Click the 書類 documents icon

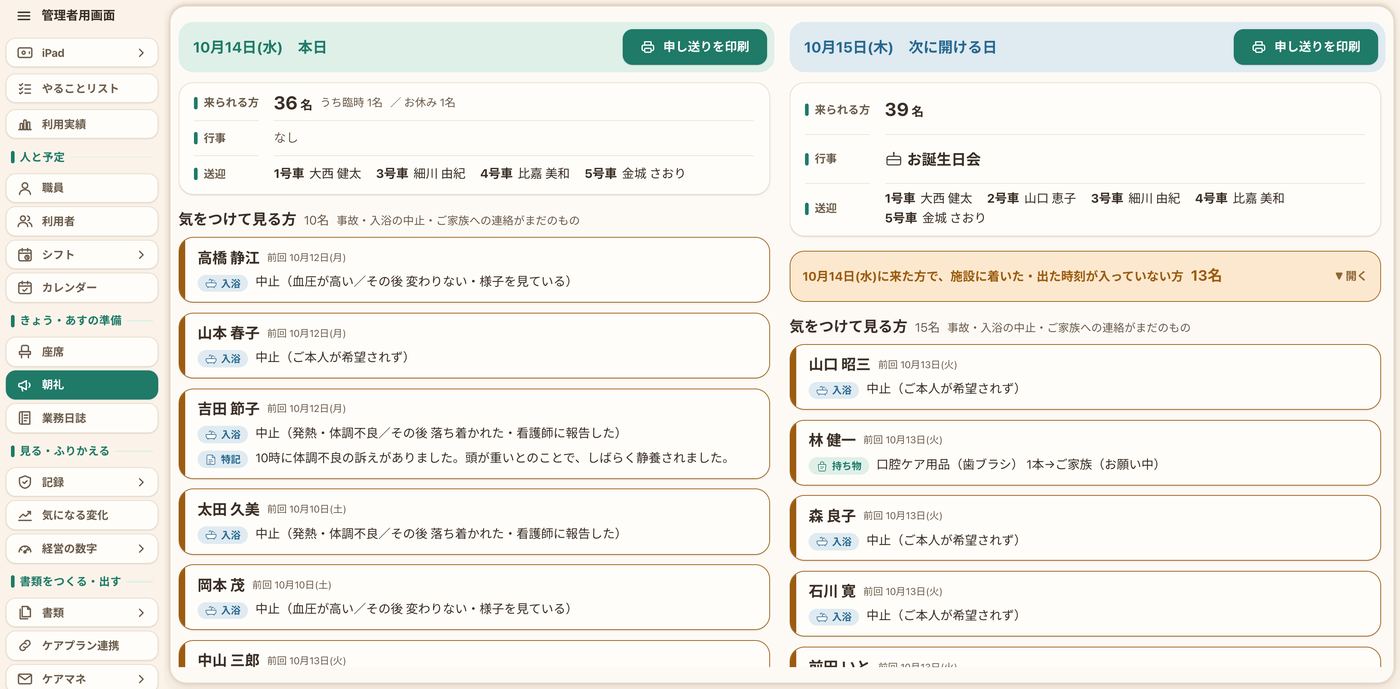point(25,612)
